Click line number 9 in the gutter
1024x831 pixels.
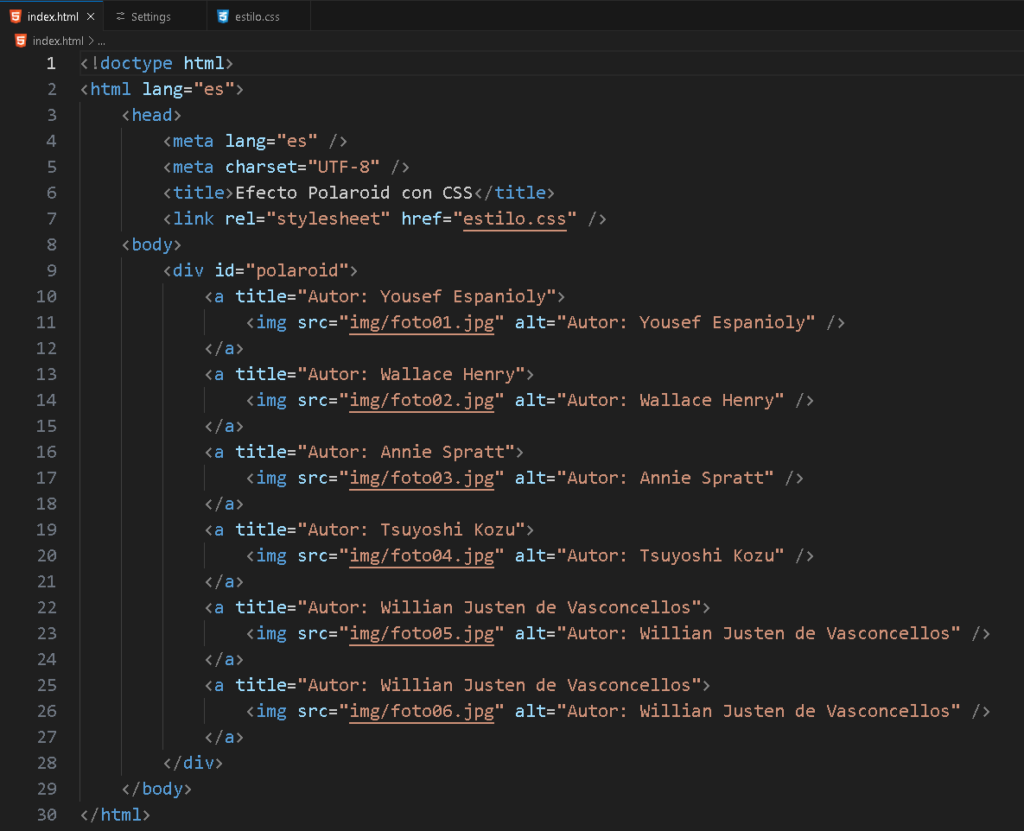52,270
